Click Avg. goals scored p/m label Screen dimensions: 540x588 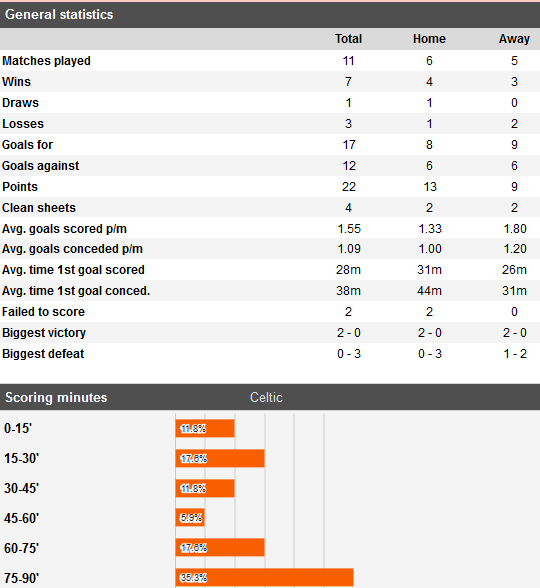(x=64, y=229)
